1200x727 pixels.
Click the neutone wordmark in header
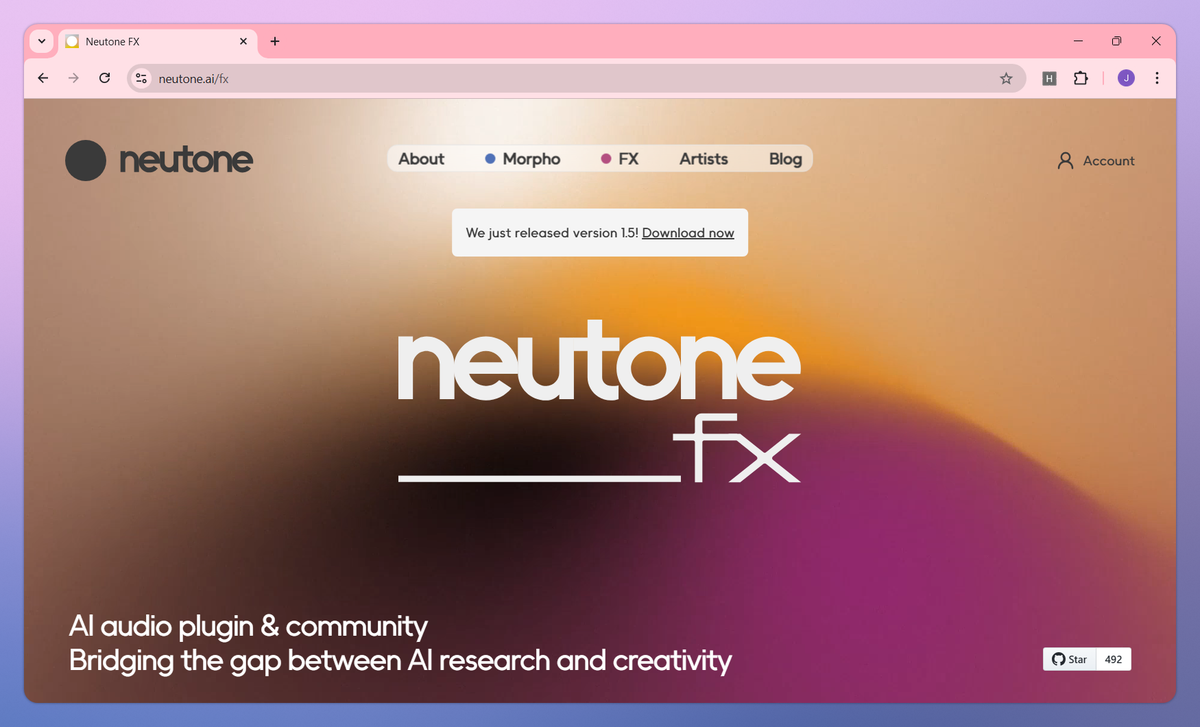point(186,160)
